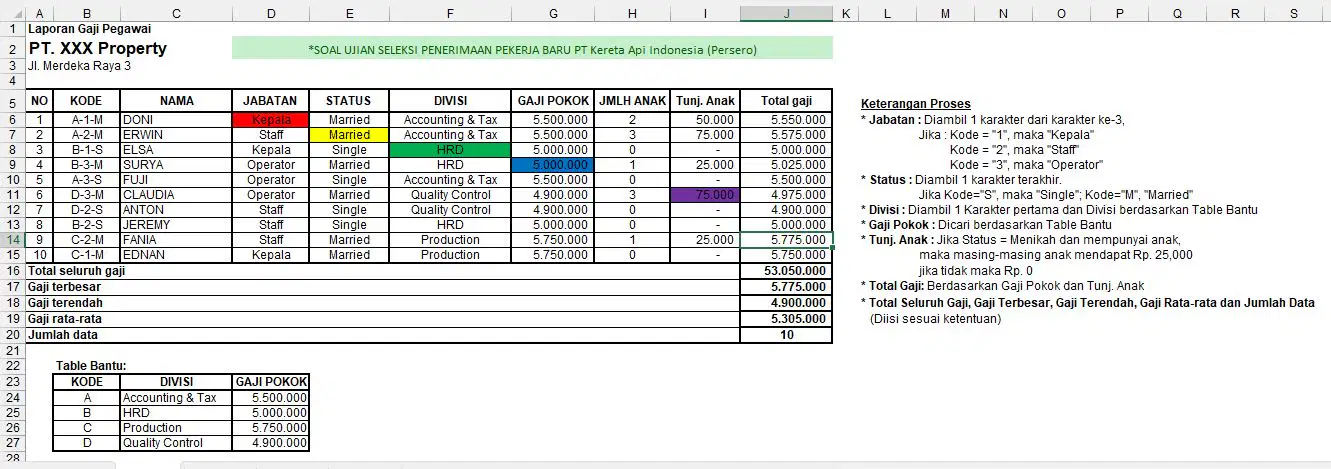1331x469 pixels.
Task: Click the Gaji rata-rata label
Action: point(65,319)
